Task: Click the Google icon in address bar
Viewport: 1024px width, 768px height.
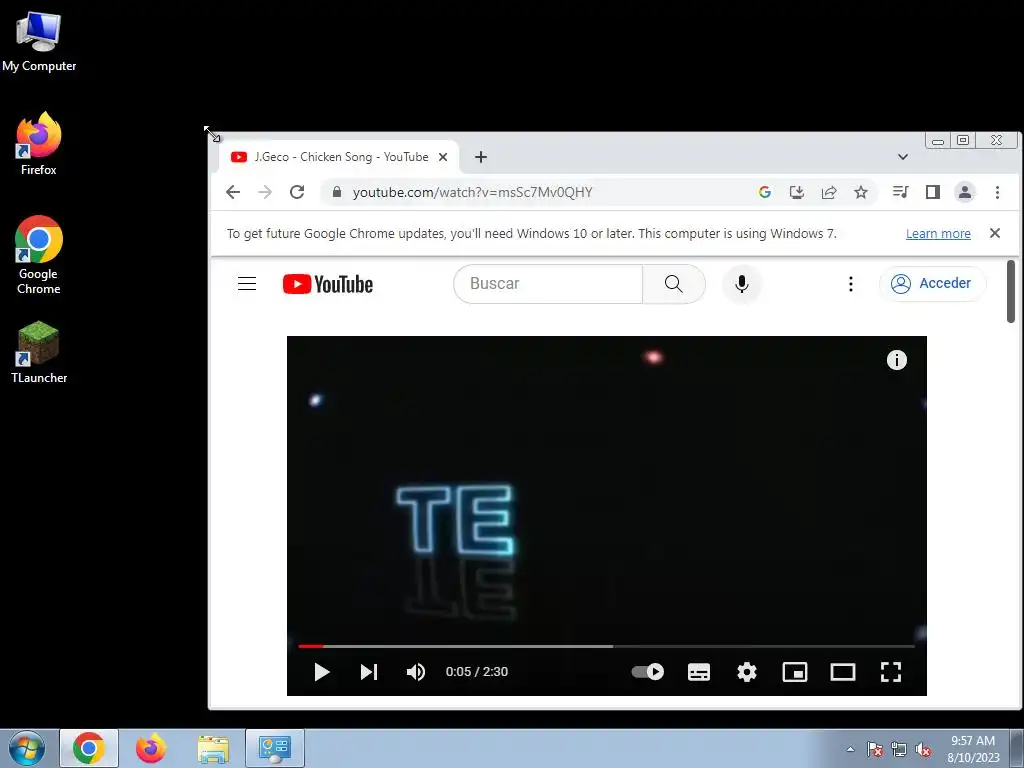Action: 765,192
